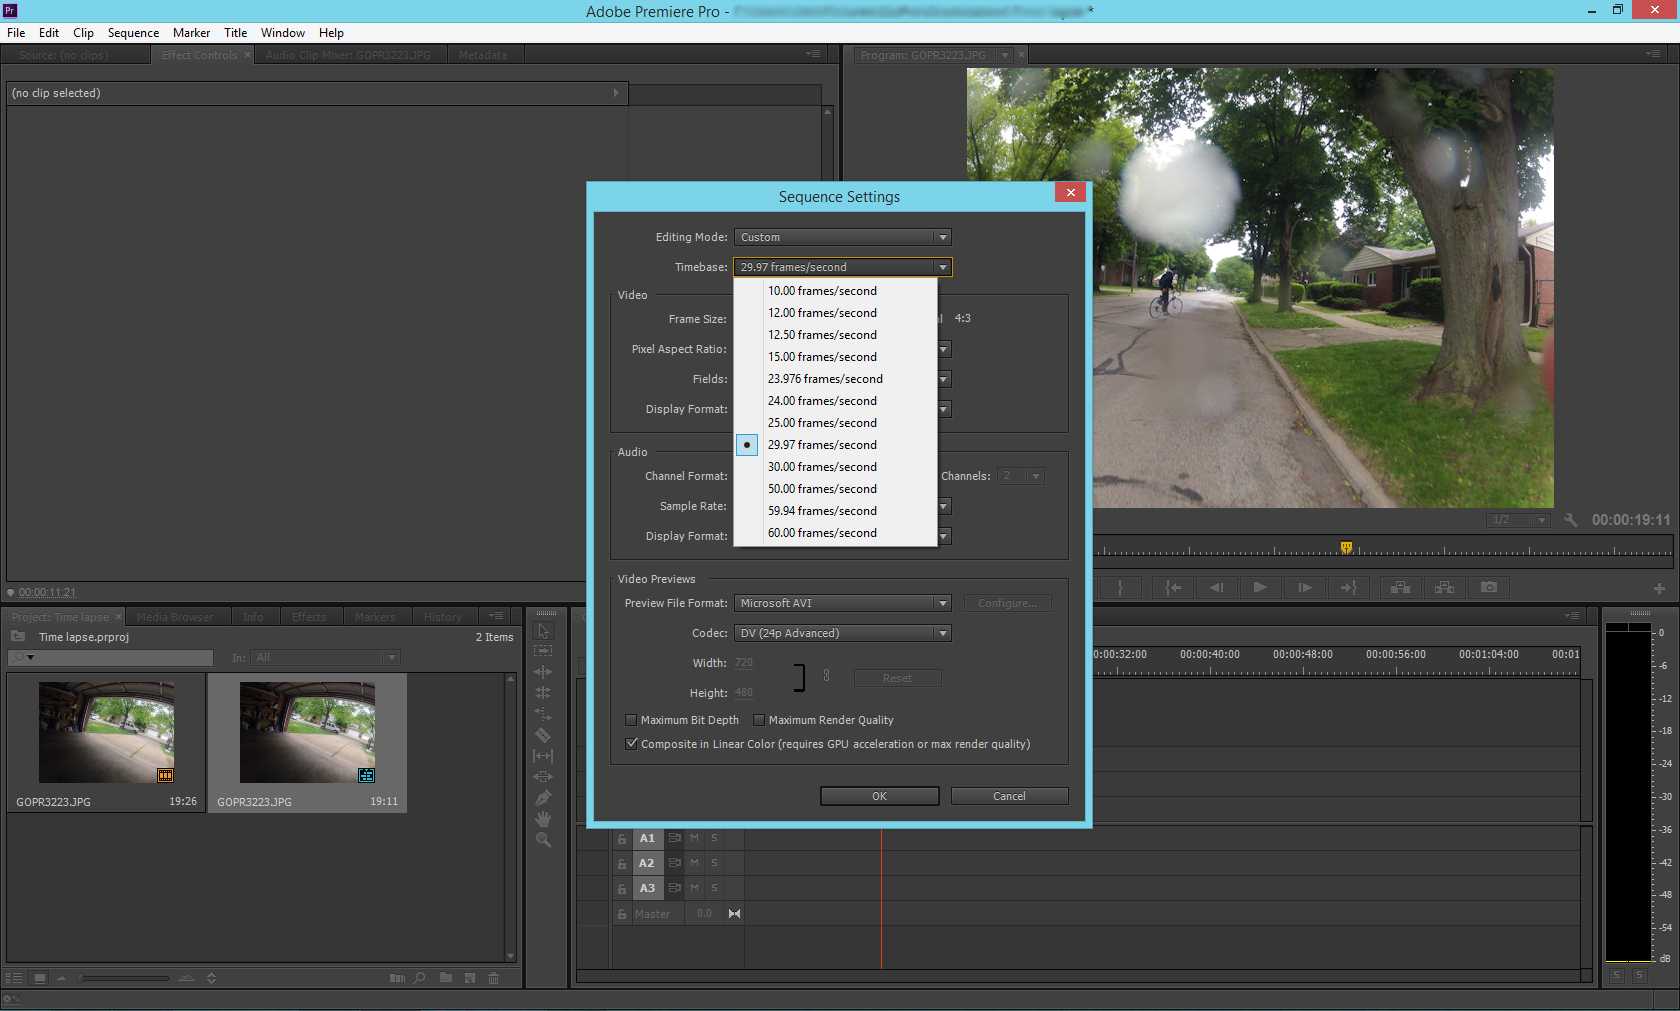Viewport: 1680px width, 1011px height.
Task: Switch Project panel to list view
Action: pos(15,978)
